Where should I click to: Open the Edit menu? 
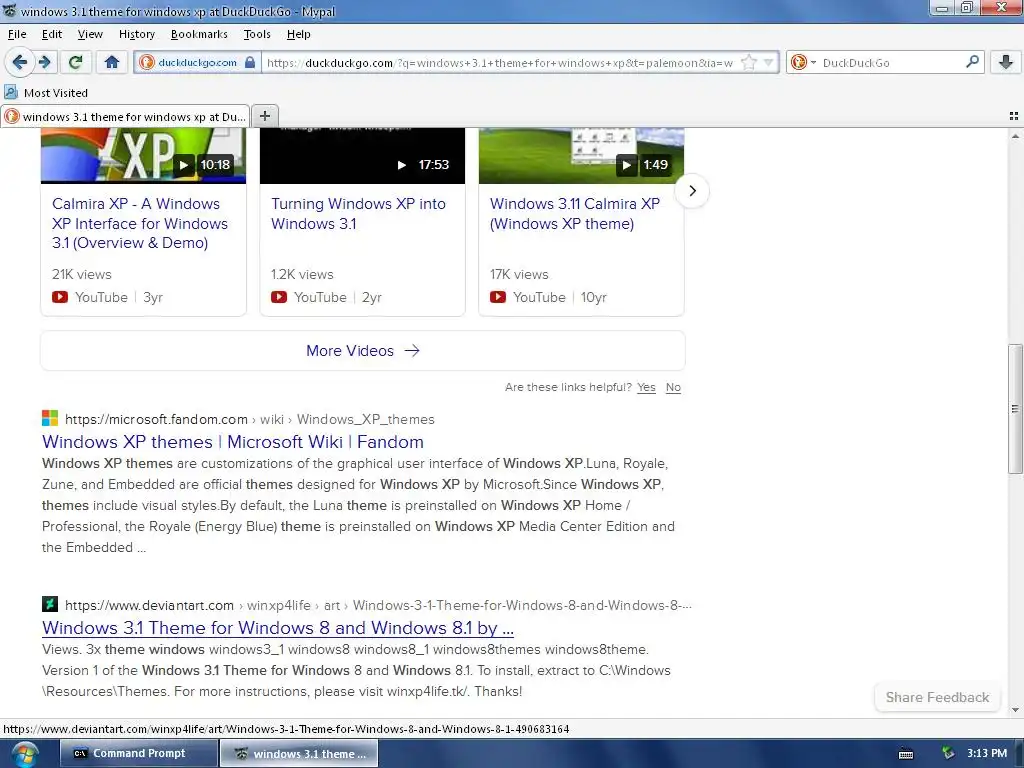(x=52, y=34)
